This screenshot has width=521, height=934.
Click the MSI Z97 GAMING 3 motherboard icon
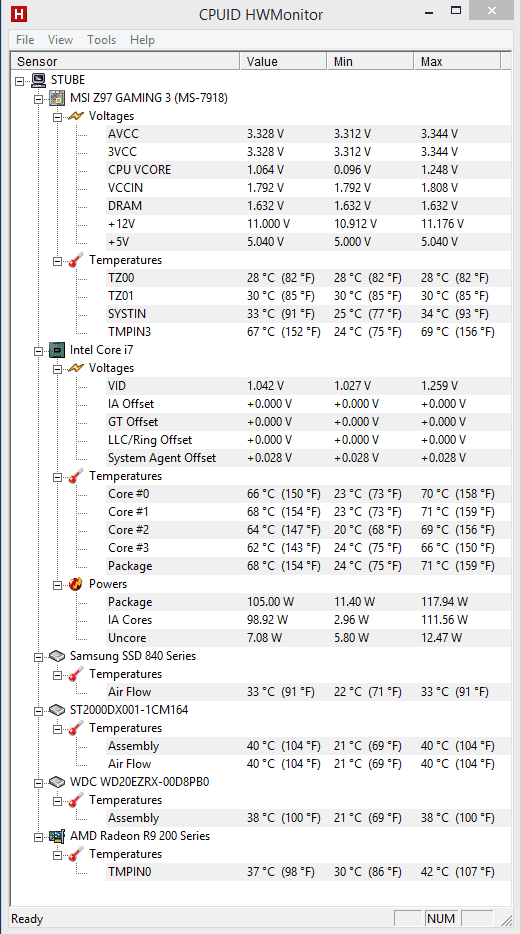(x=57, y=98)
